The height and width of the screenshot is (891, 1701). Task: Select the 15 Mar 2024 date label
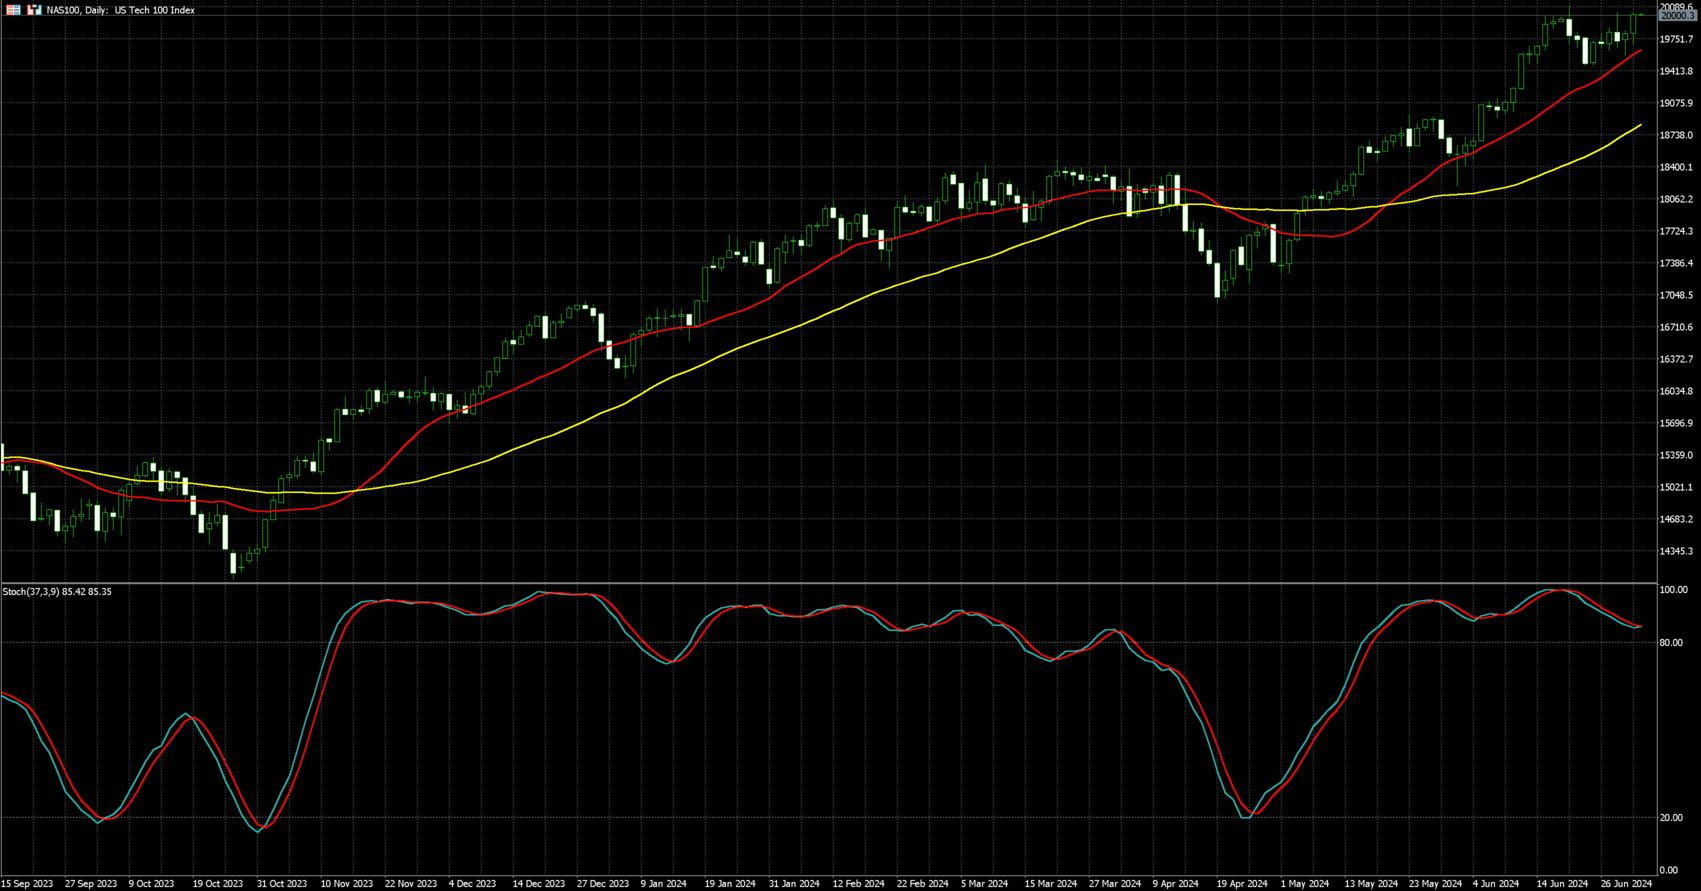coord(1050,884)
